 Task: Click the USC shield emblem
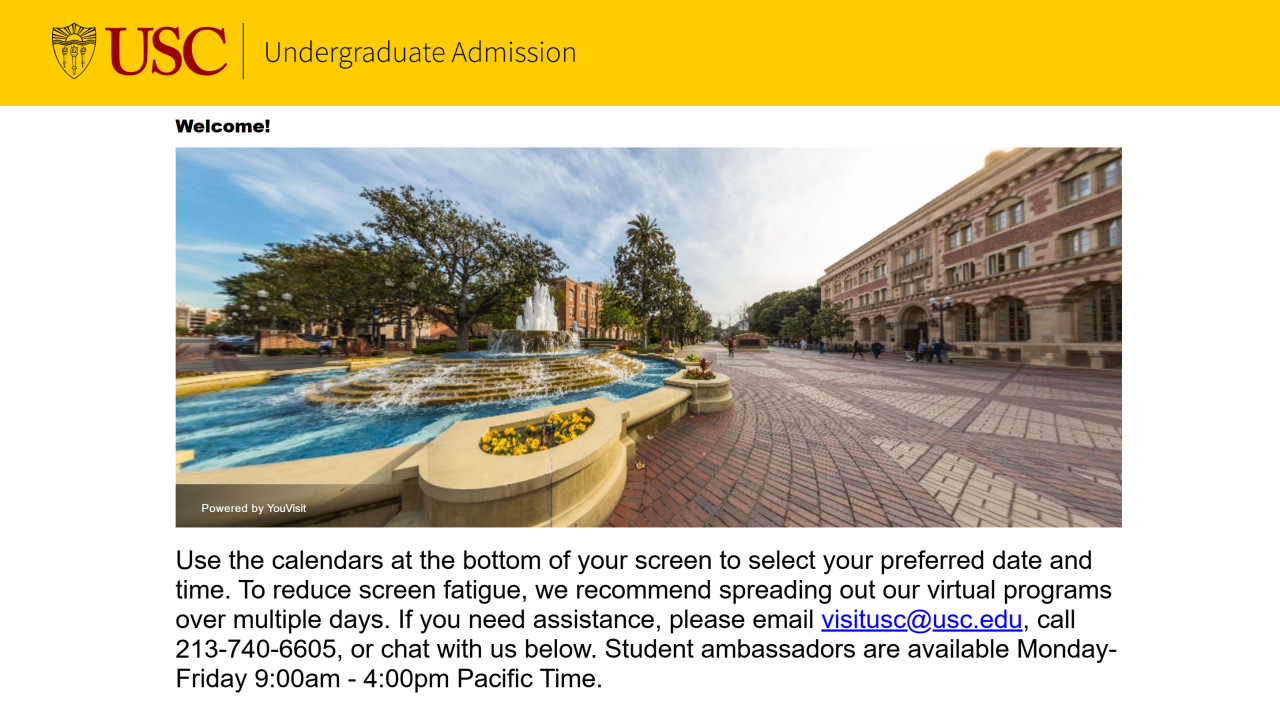click(74, 51)
